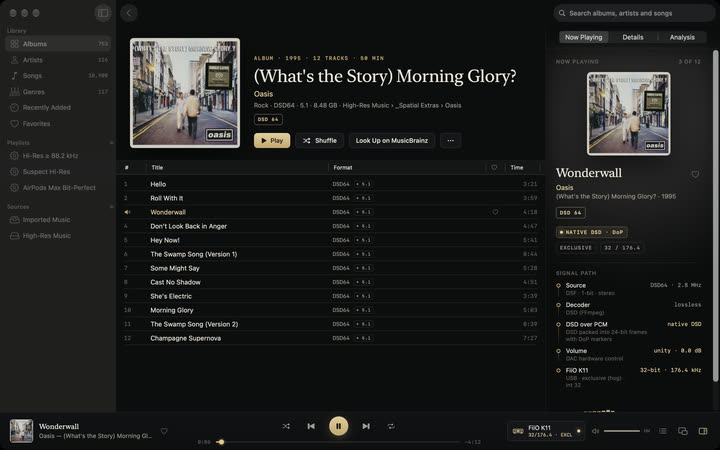This screenshot has height=450, width=720.
Task: Click the Now Playing panel scrollbar
Action: pos(715,216)
